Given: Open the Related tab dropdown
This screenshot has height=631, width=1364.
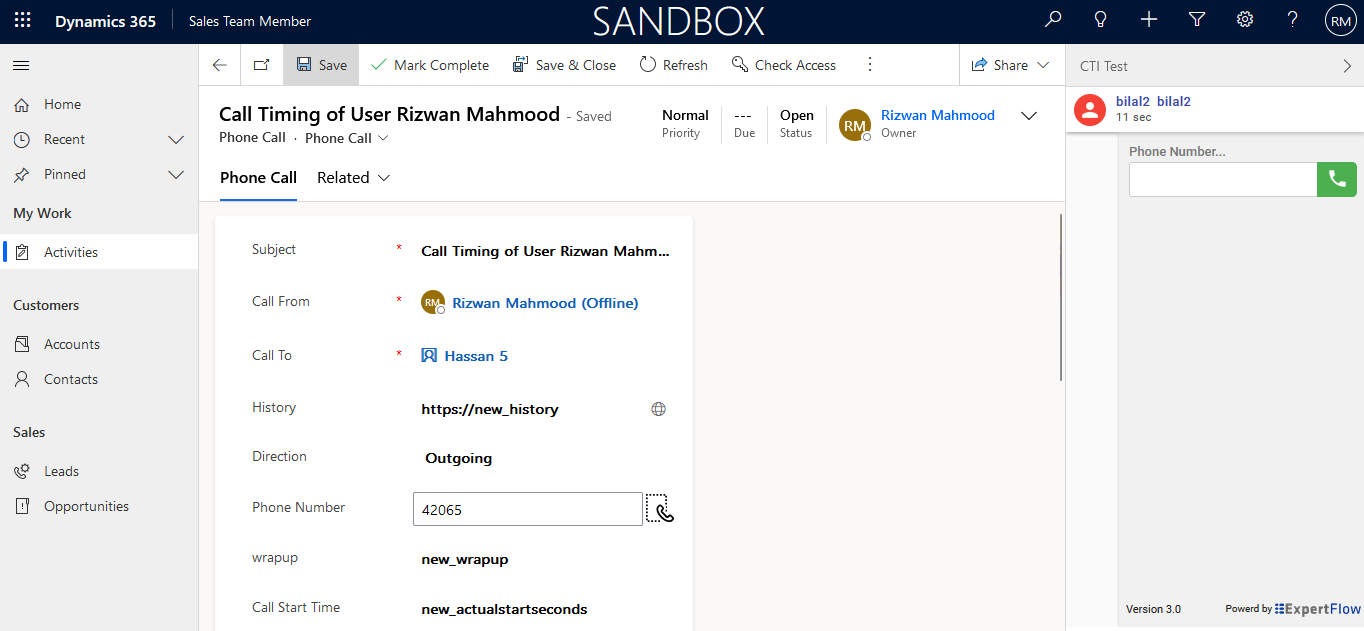Looking at the screenshot, I should point(353,178).
